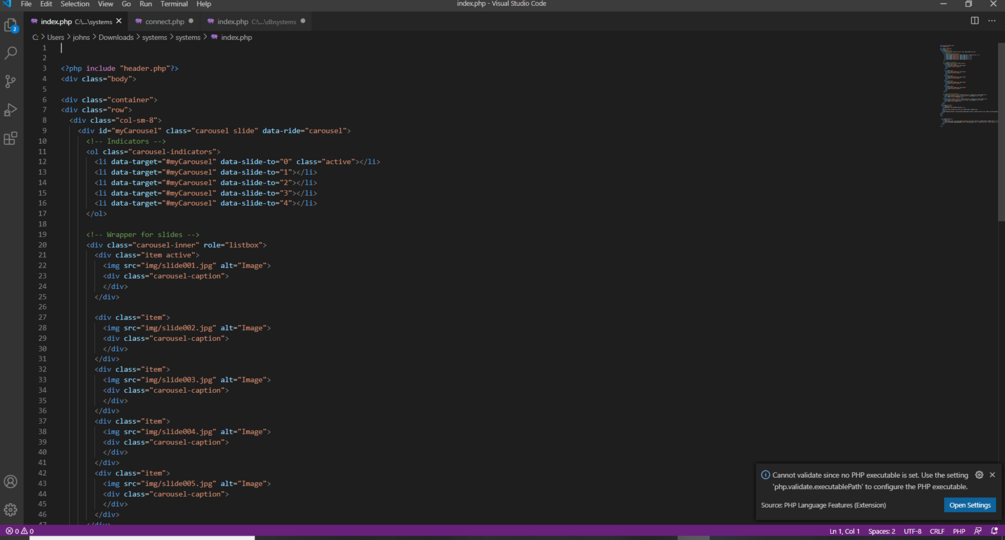Image resolution: width=1005 pixels, height=540 pixels.
Task: Switch to the index.php dbsystems tab
Action: click(256, 21)
